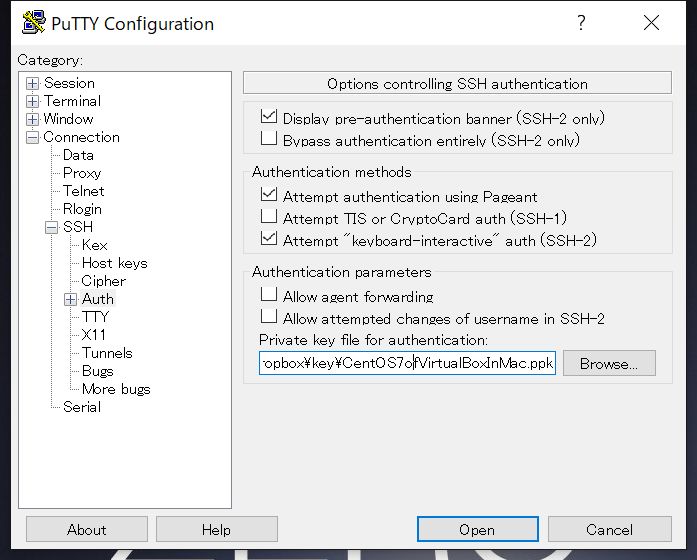Collapse the SSH tree node
The width and height of the screenshot is (697, 560).
(x=52, y=228)
